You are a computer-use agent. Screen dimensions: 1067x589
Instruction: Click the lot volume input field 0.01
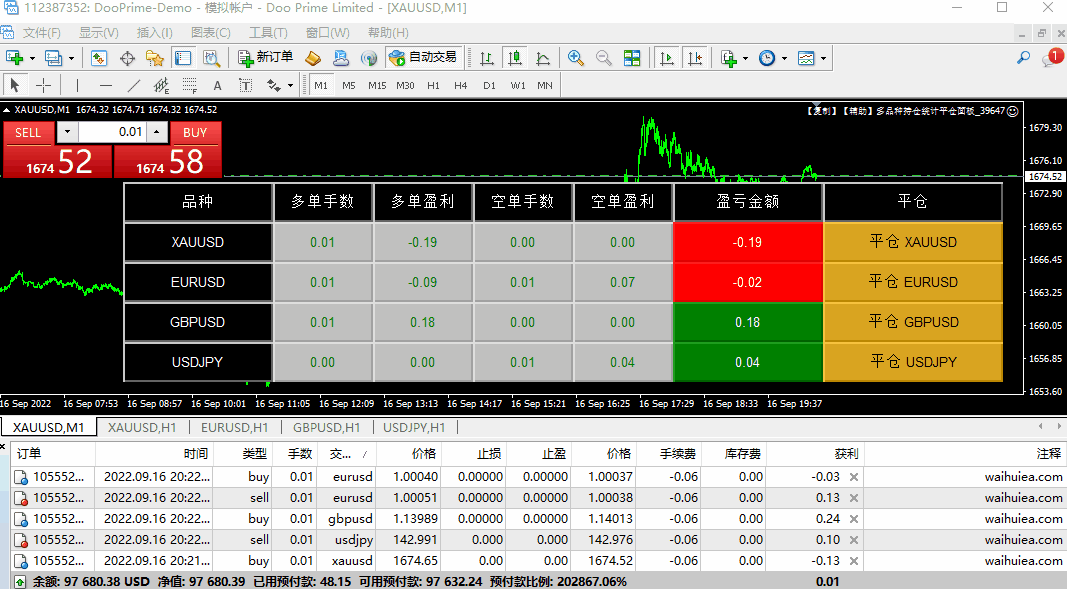(113, 132)
